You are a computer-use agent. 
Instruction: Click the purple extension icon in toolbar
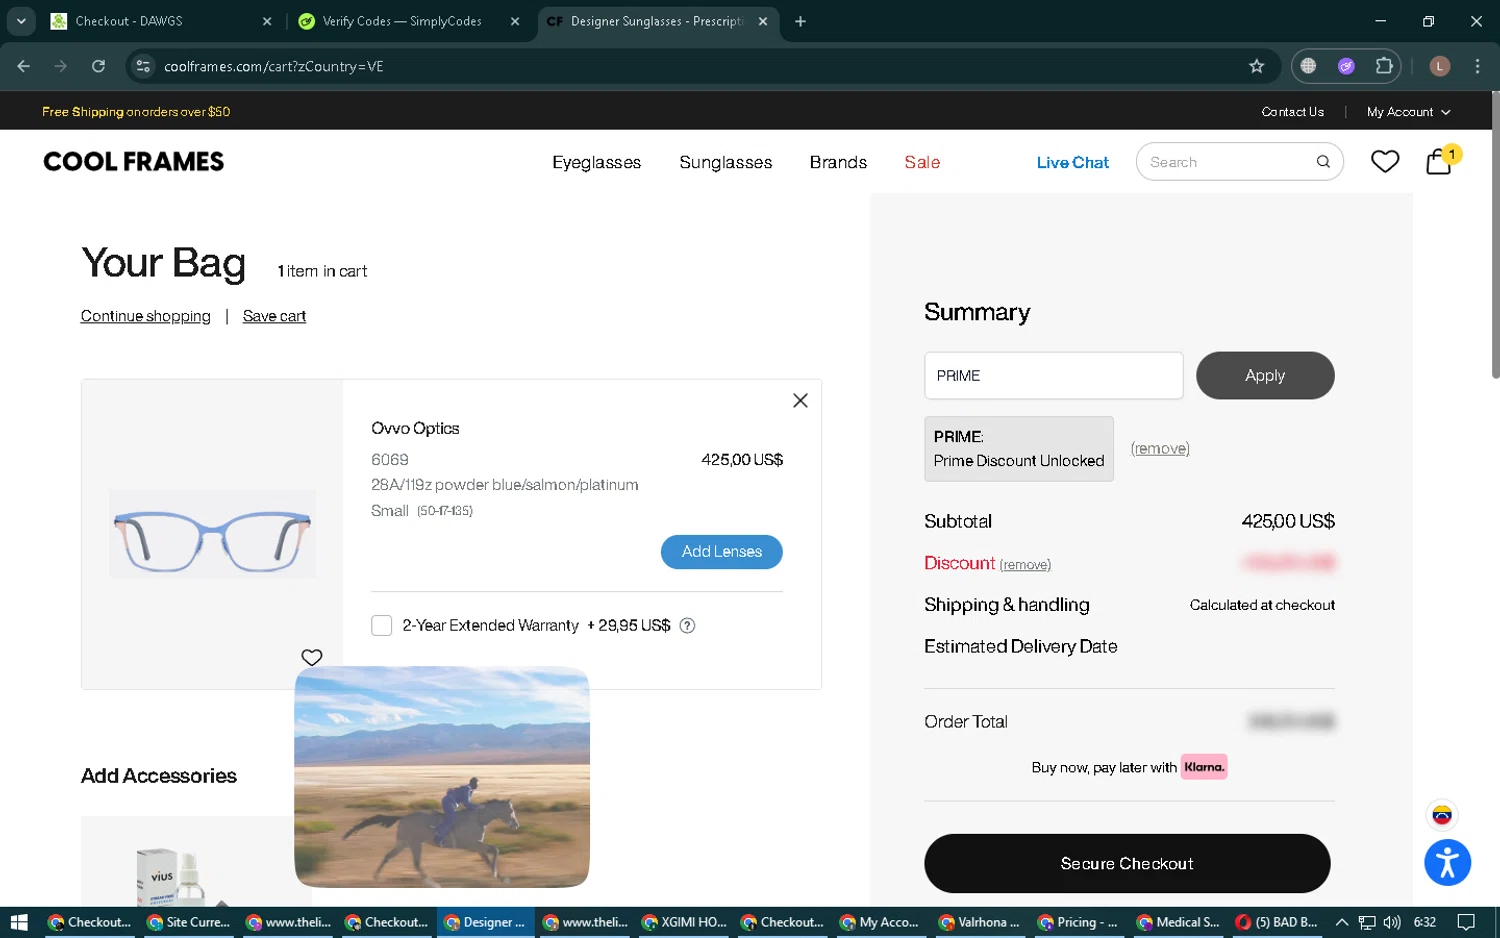pyautogui.click(x=1346, y=66)
